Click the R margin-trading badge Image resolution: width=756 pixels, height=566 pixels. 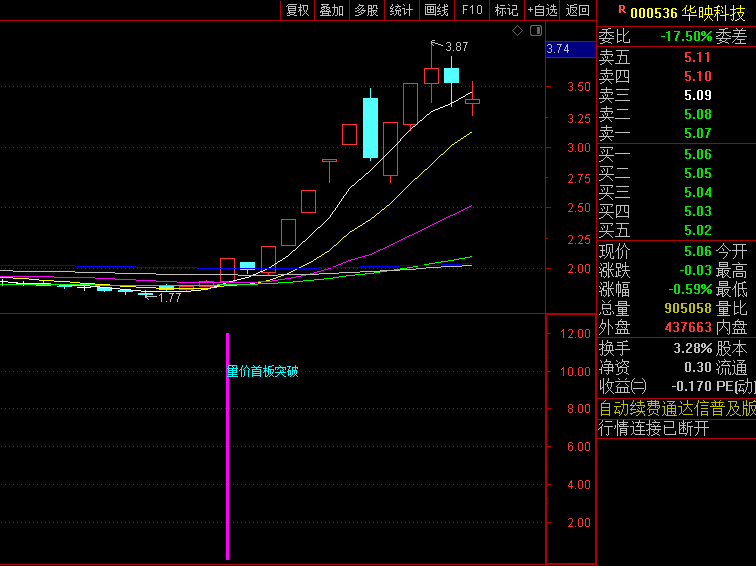[622, 9]
